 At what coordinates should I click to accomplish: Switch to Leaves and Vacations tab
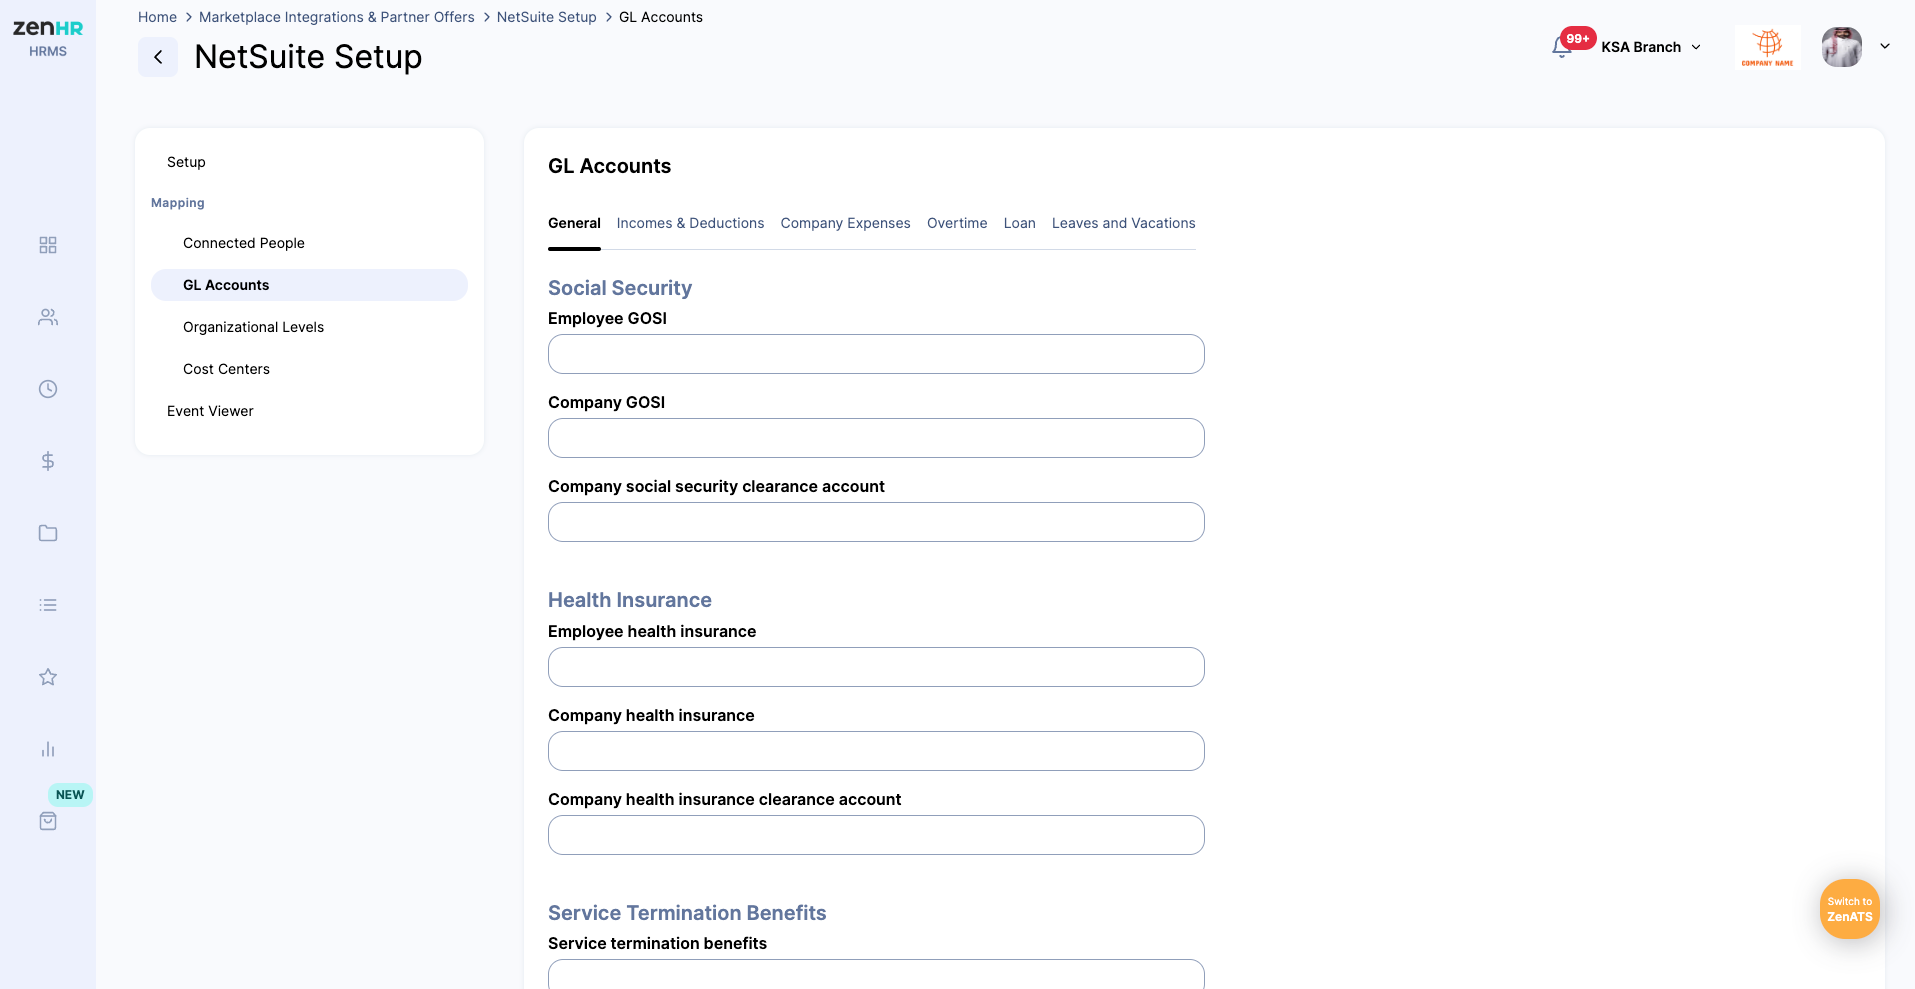1124,223
